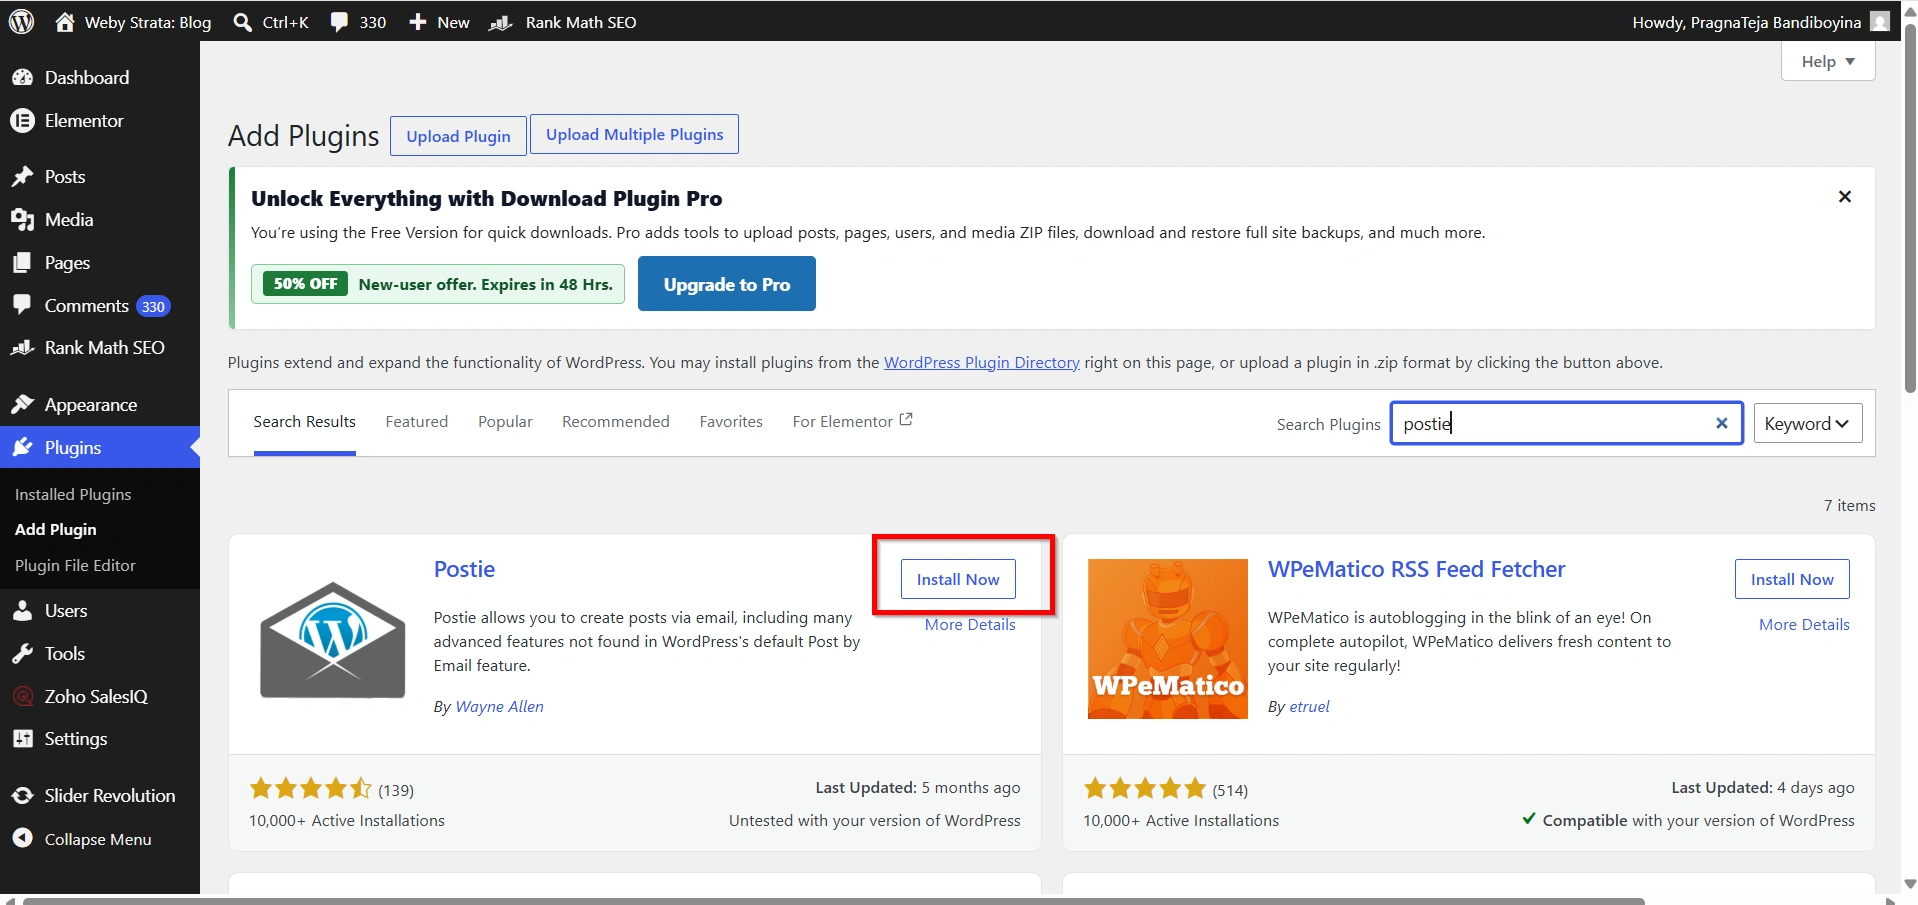Click the Appearance brush icon
Screen dimensions: 1918x905
(x=22, y=404)
